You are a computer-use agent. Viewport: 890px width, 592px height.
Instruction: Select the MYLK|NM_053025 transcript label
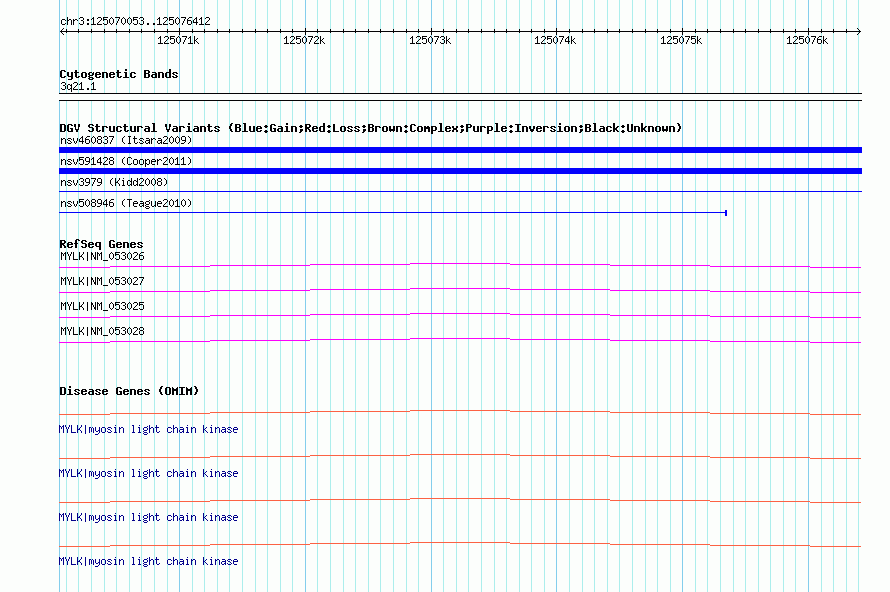[102, 306]
